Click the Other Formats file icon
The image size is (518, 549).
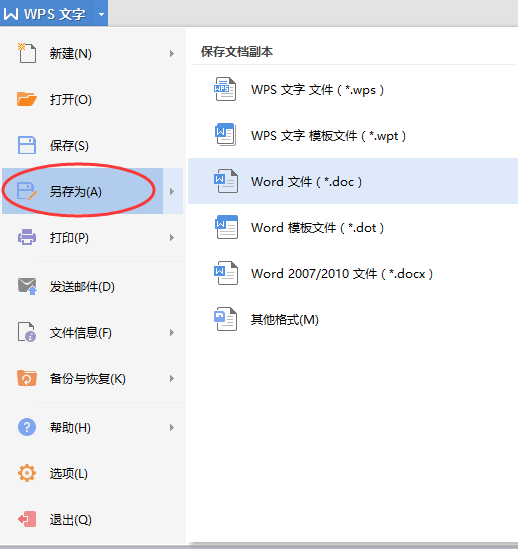click(x=226, y=319)
